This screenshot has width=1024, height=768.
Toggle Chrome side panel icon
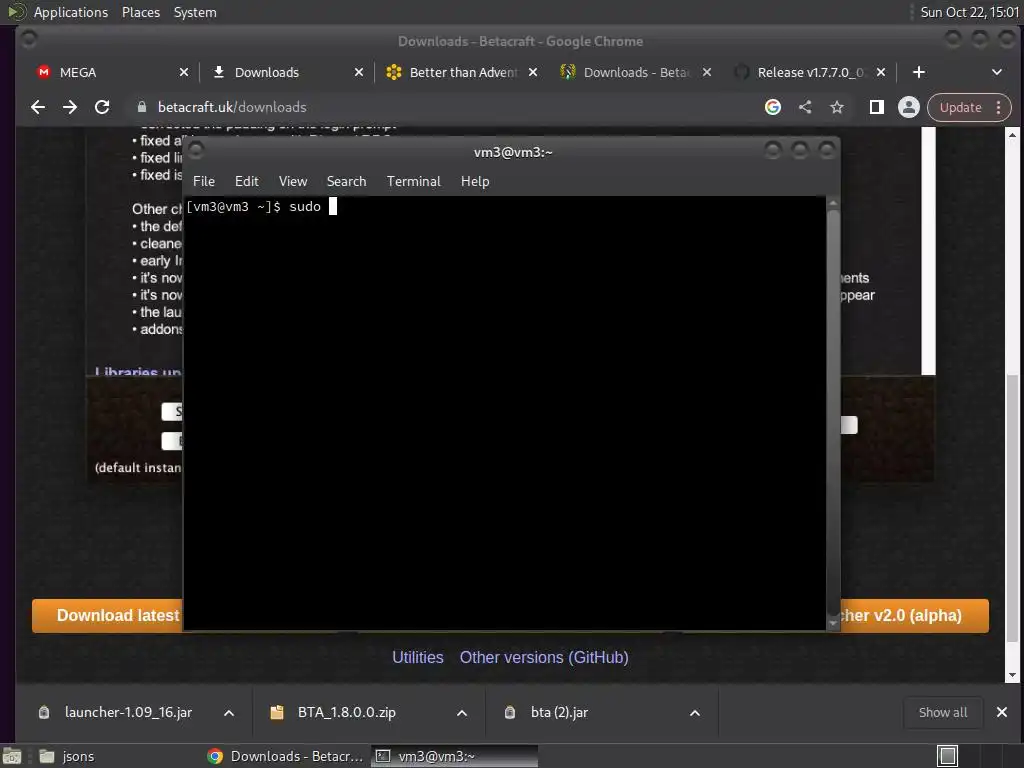[x=876, y=107]
